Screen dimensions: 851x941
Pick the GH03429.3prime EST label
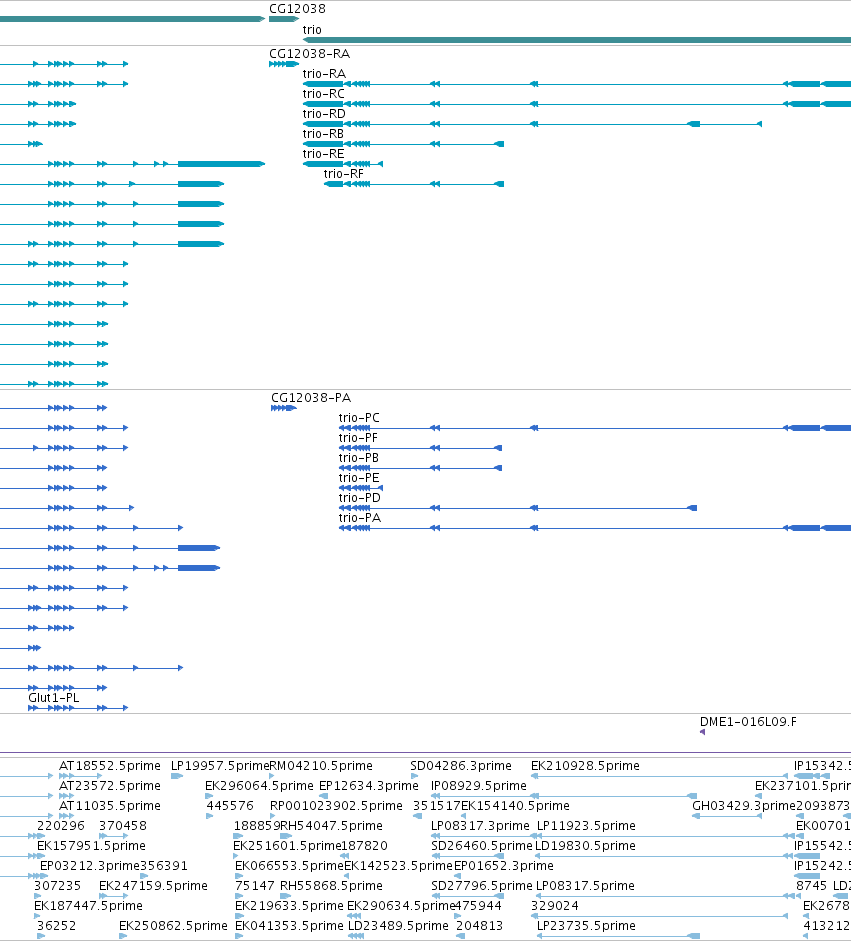click(744, 805)
